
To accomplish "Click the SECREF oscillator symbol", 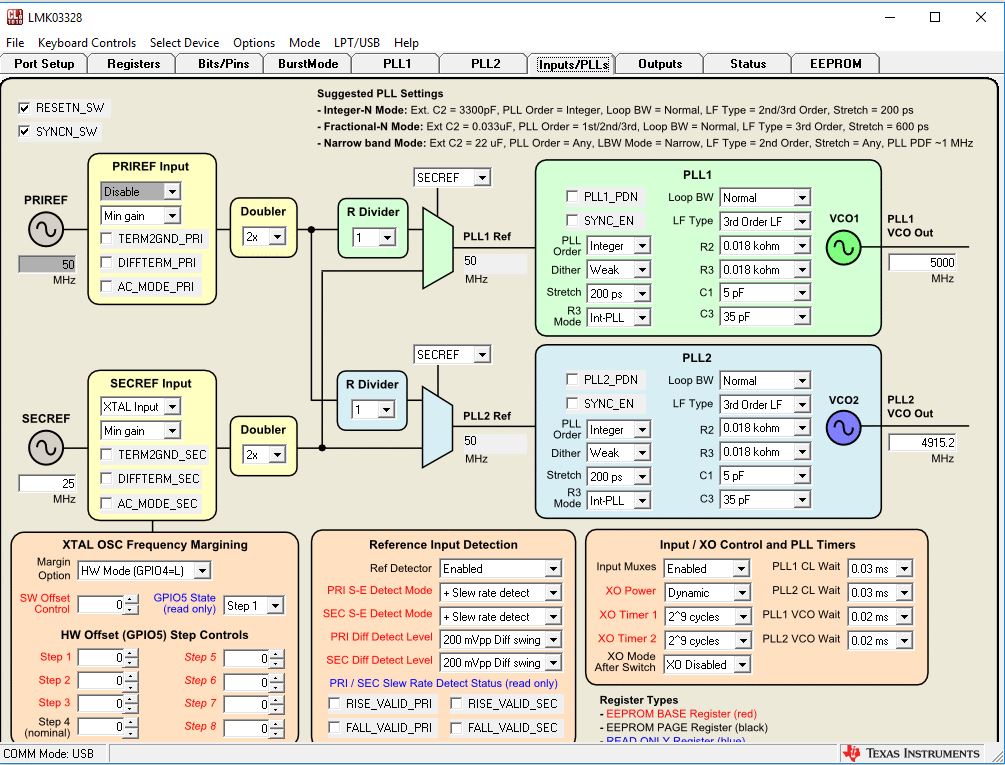I will point(46,448).
